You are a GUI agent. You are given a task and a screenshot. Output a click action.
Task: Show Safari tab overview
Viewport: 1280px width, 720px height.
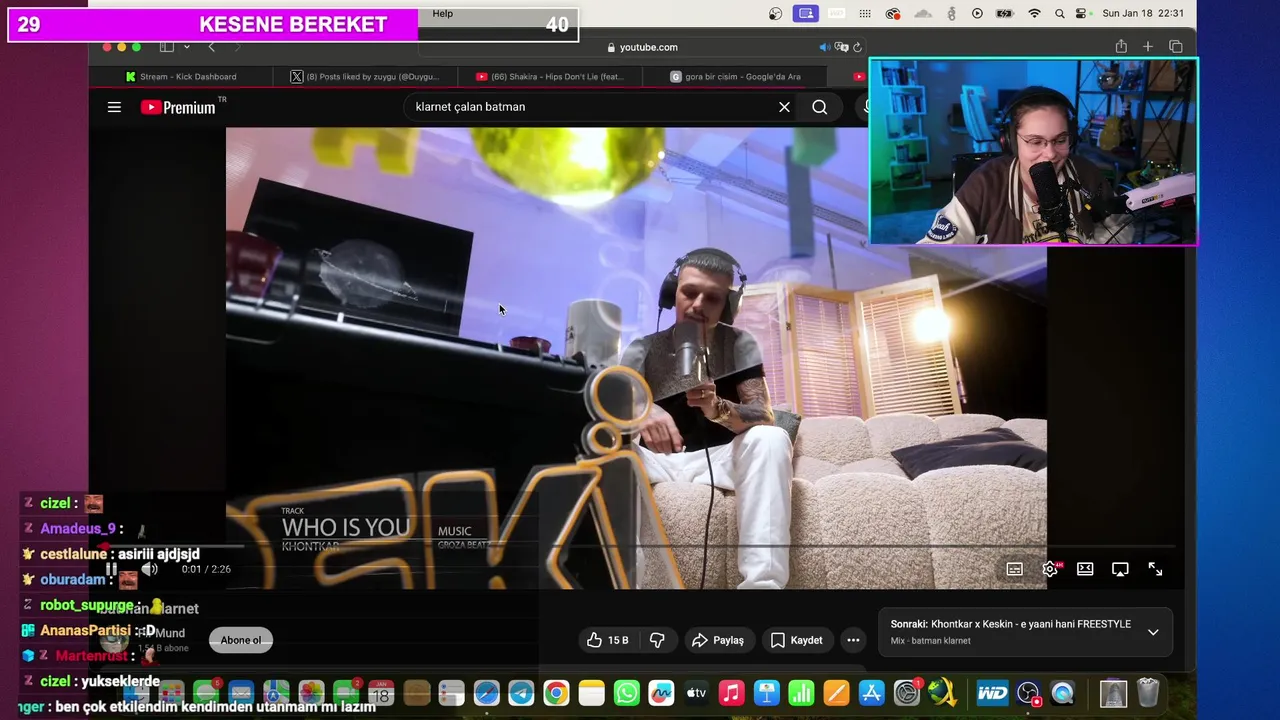(1176, 47)
